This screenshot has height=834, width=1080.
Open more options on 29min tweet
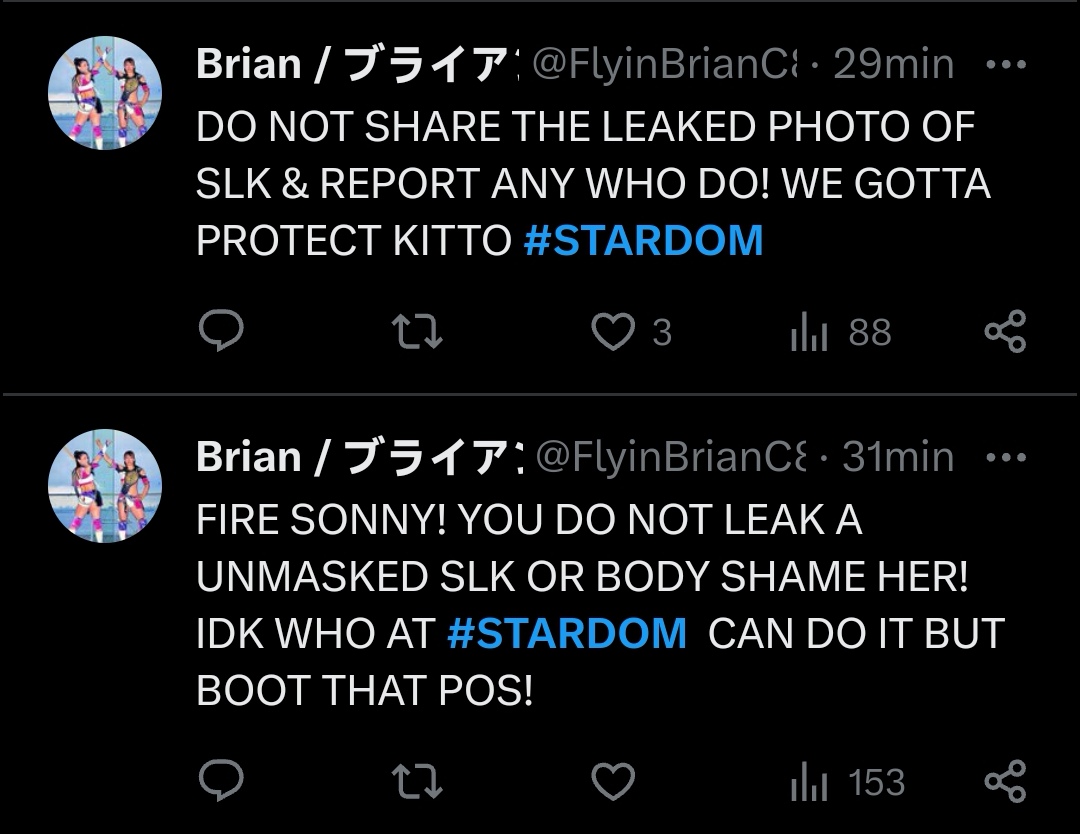tap(1005, 66)
